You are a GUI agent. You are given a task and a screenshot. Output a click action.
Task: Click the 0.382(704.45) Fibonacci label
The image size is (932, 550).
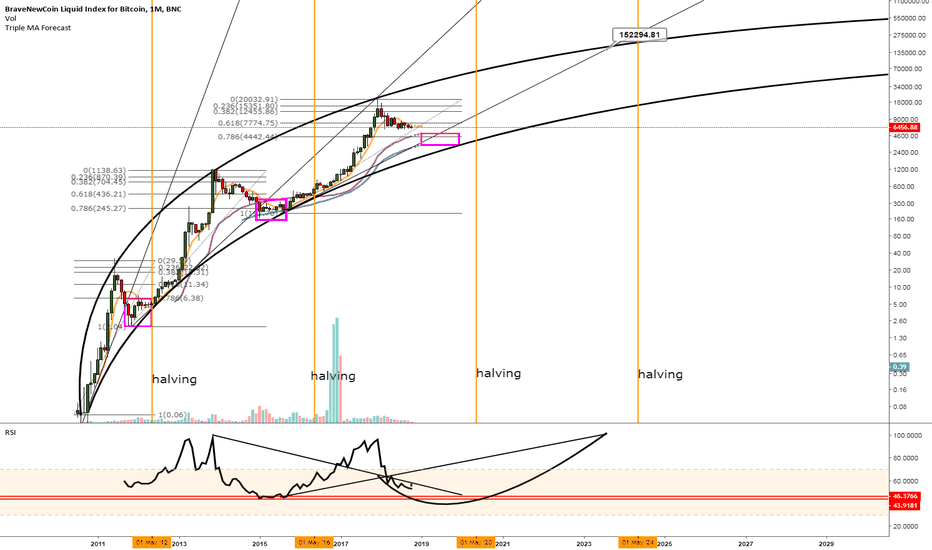(x=99, y=183)
